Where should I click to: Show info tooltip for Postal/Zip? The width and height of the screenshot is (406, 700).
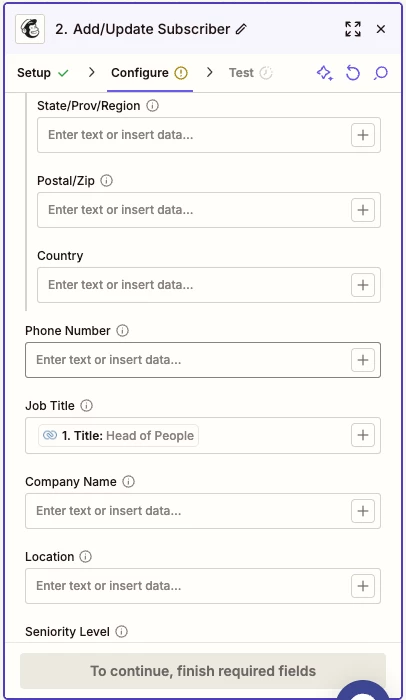106,181
